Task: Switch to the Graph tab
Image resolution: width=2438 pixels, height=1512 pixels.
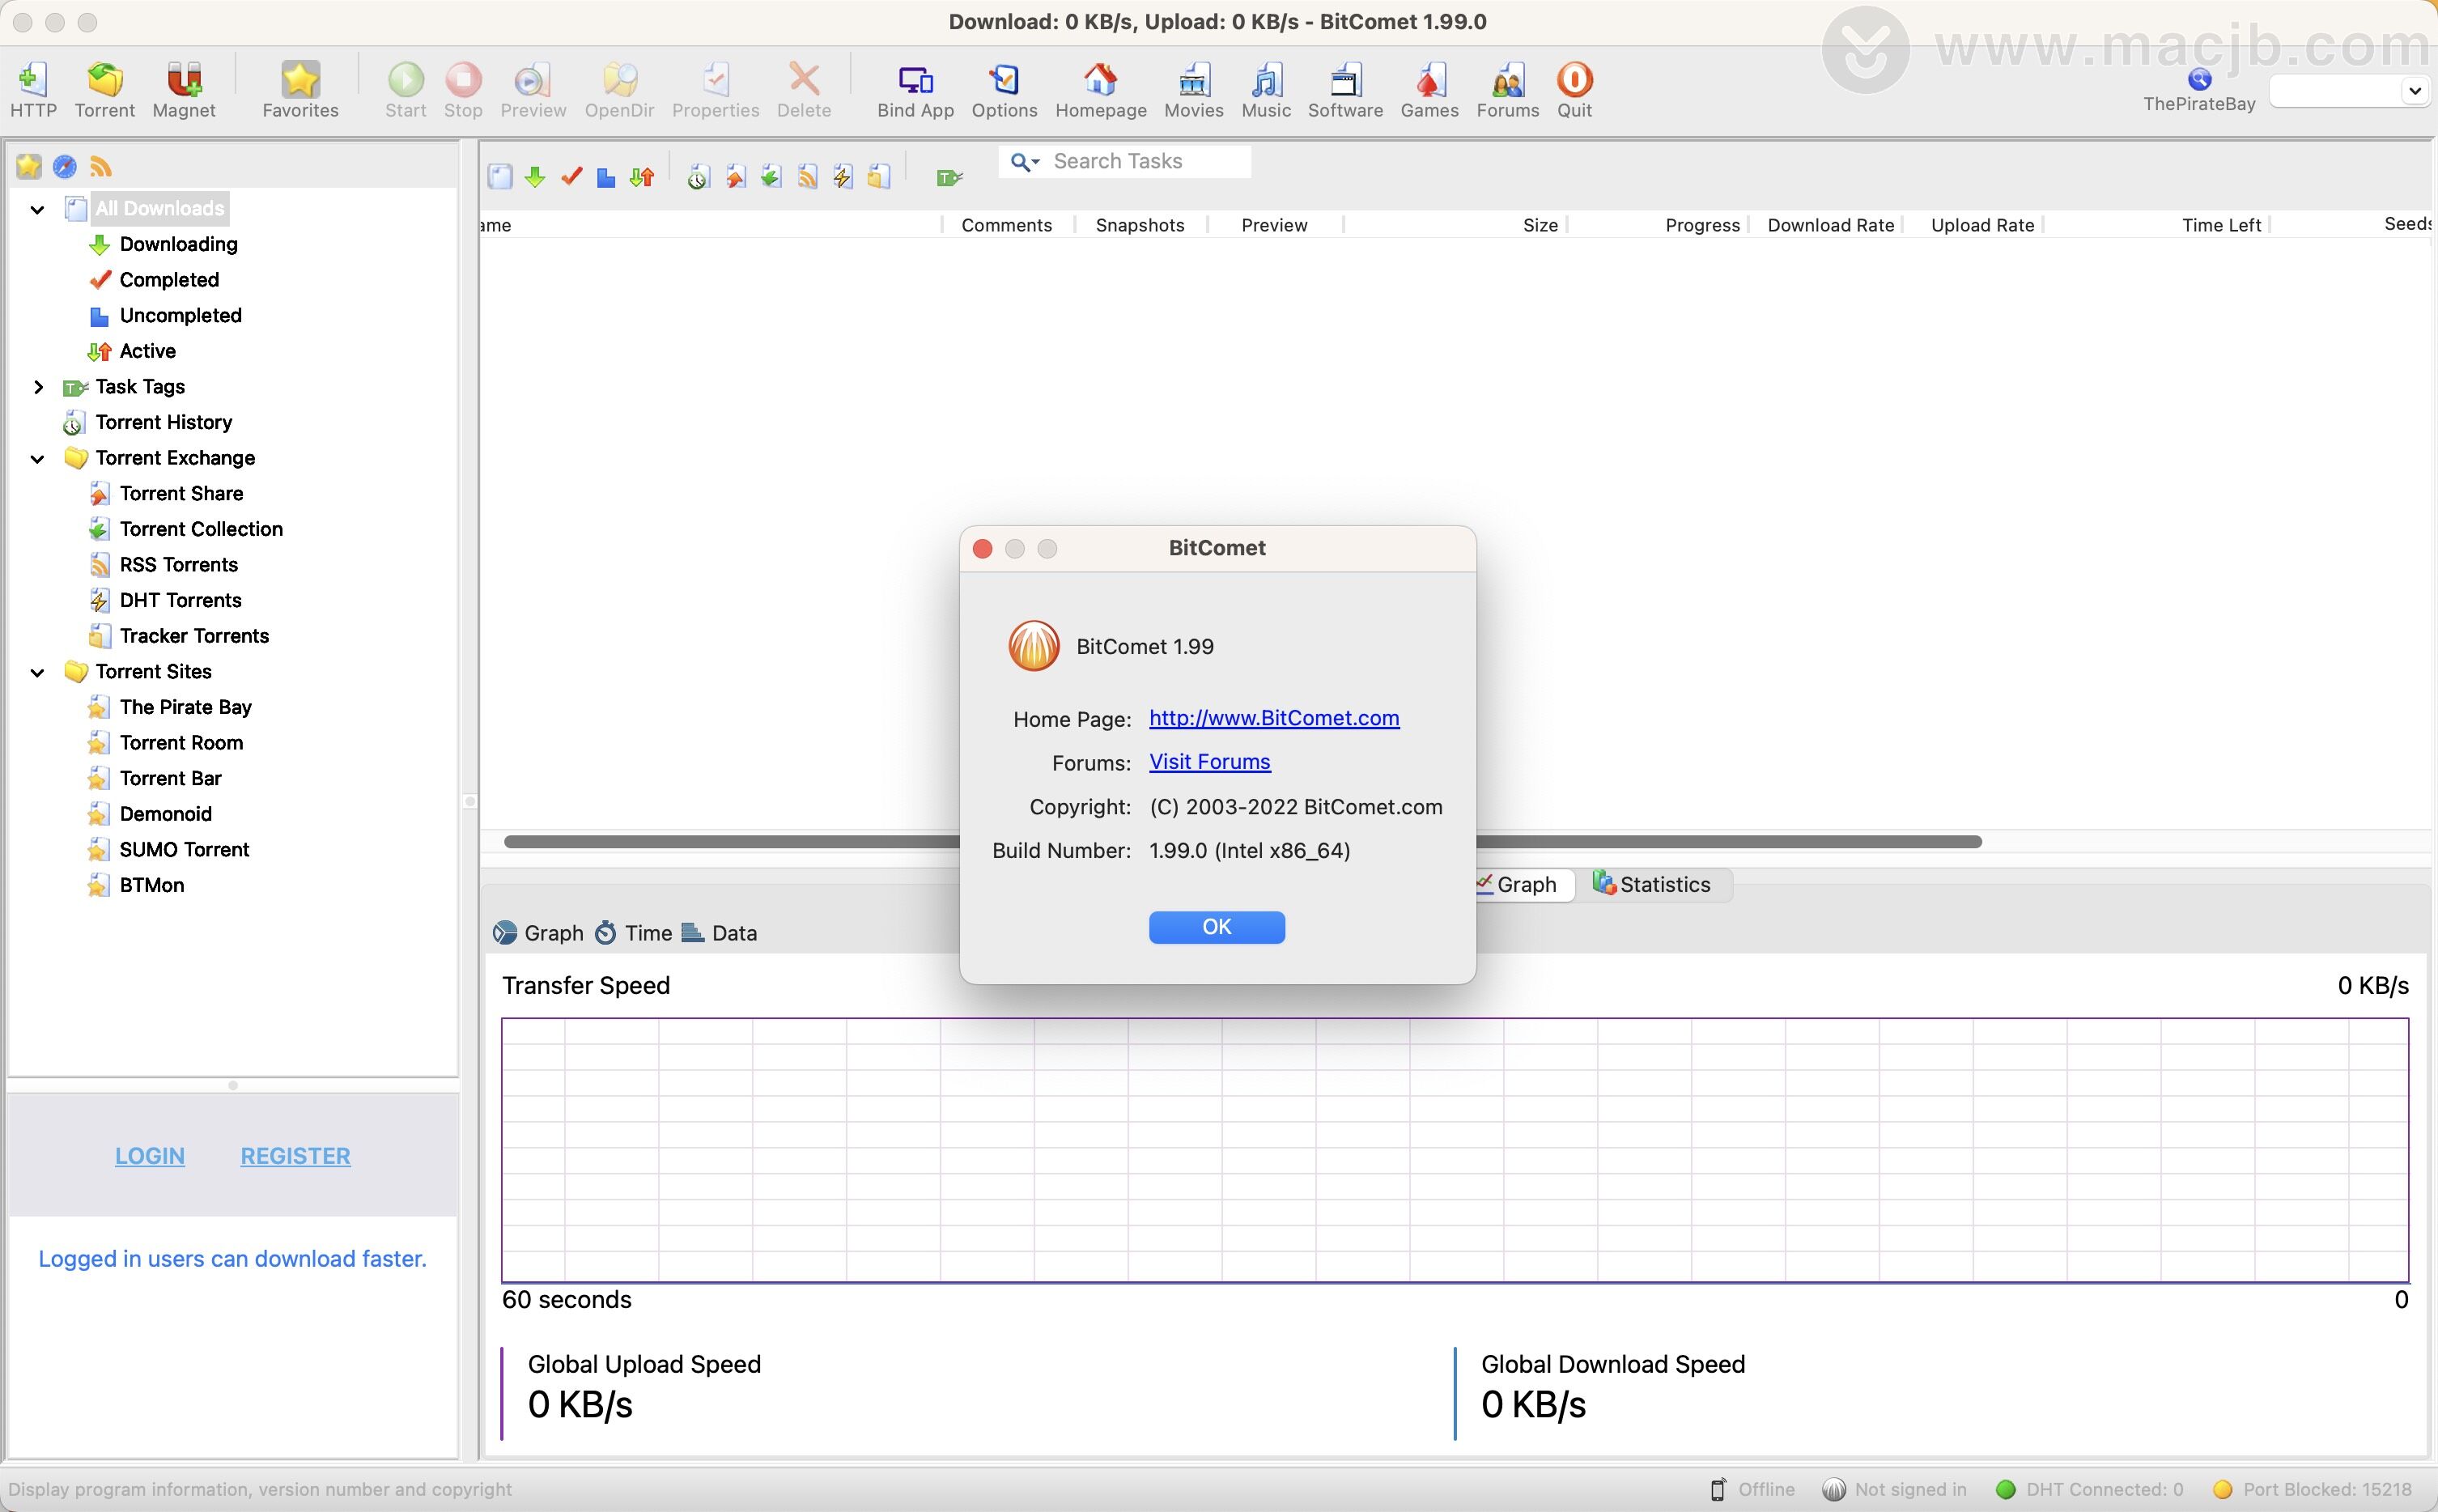Action: (1514, 885)
